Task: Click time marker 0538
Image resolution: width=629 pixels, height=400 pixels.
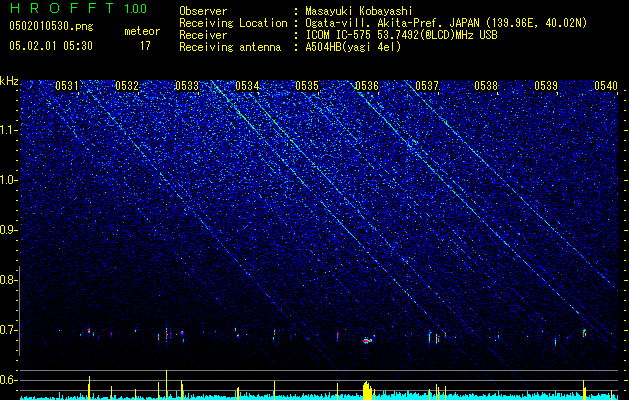Action: click(x=486, y=86)
